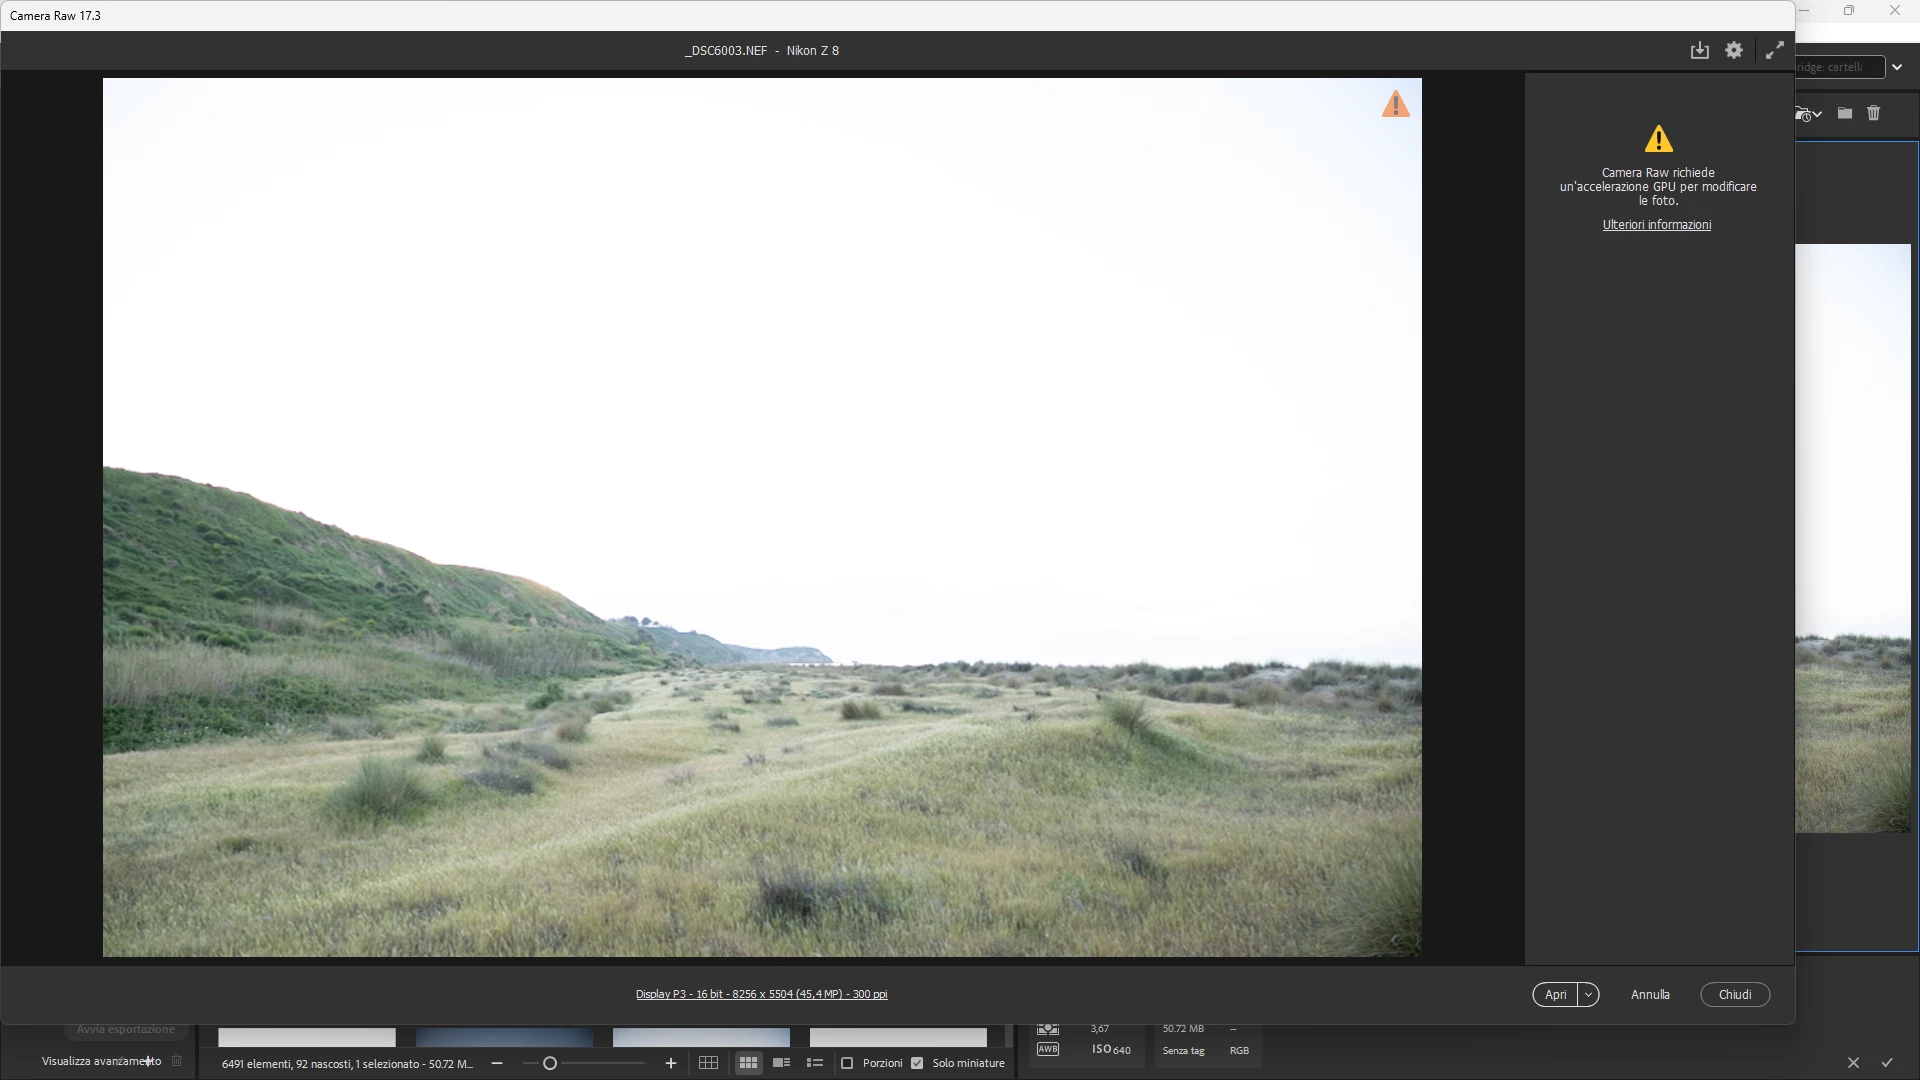Switch to thumbnails grid view icon
Screen dimensions: 1920x1080
coord(748,1063)
